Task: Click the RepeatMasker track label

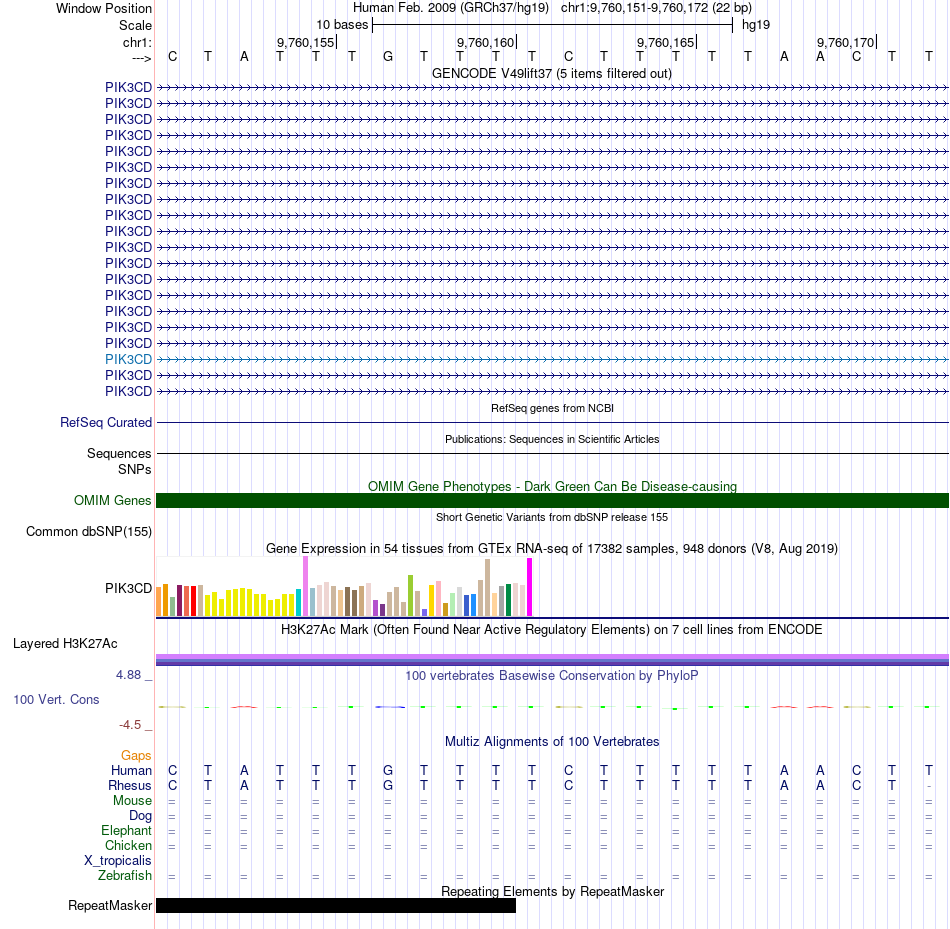Action: (110, 905)
